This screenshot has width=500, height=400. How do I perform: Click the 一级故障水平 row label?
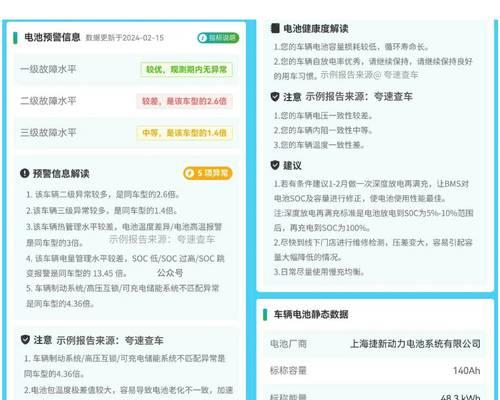48,69
